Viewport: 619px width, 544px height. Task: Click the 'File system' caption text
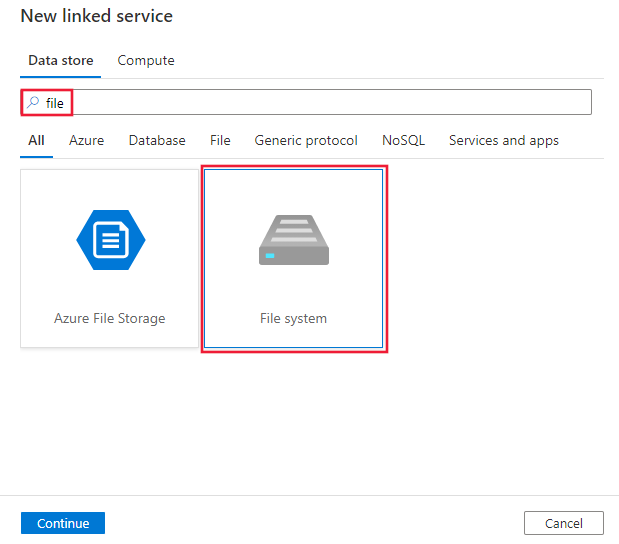[x=293, y=319]
